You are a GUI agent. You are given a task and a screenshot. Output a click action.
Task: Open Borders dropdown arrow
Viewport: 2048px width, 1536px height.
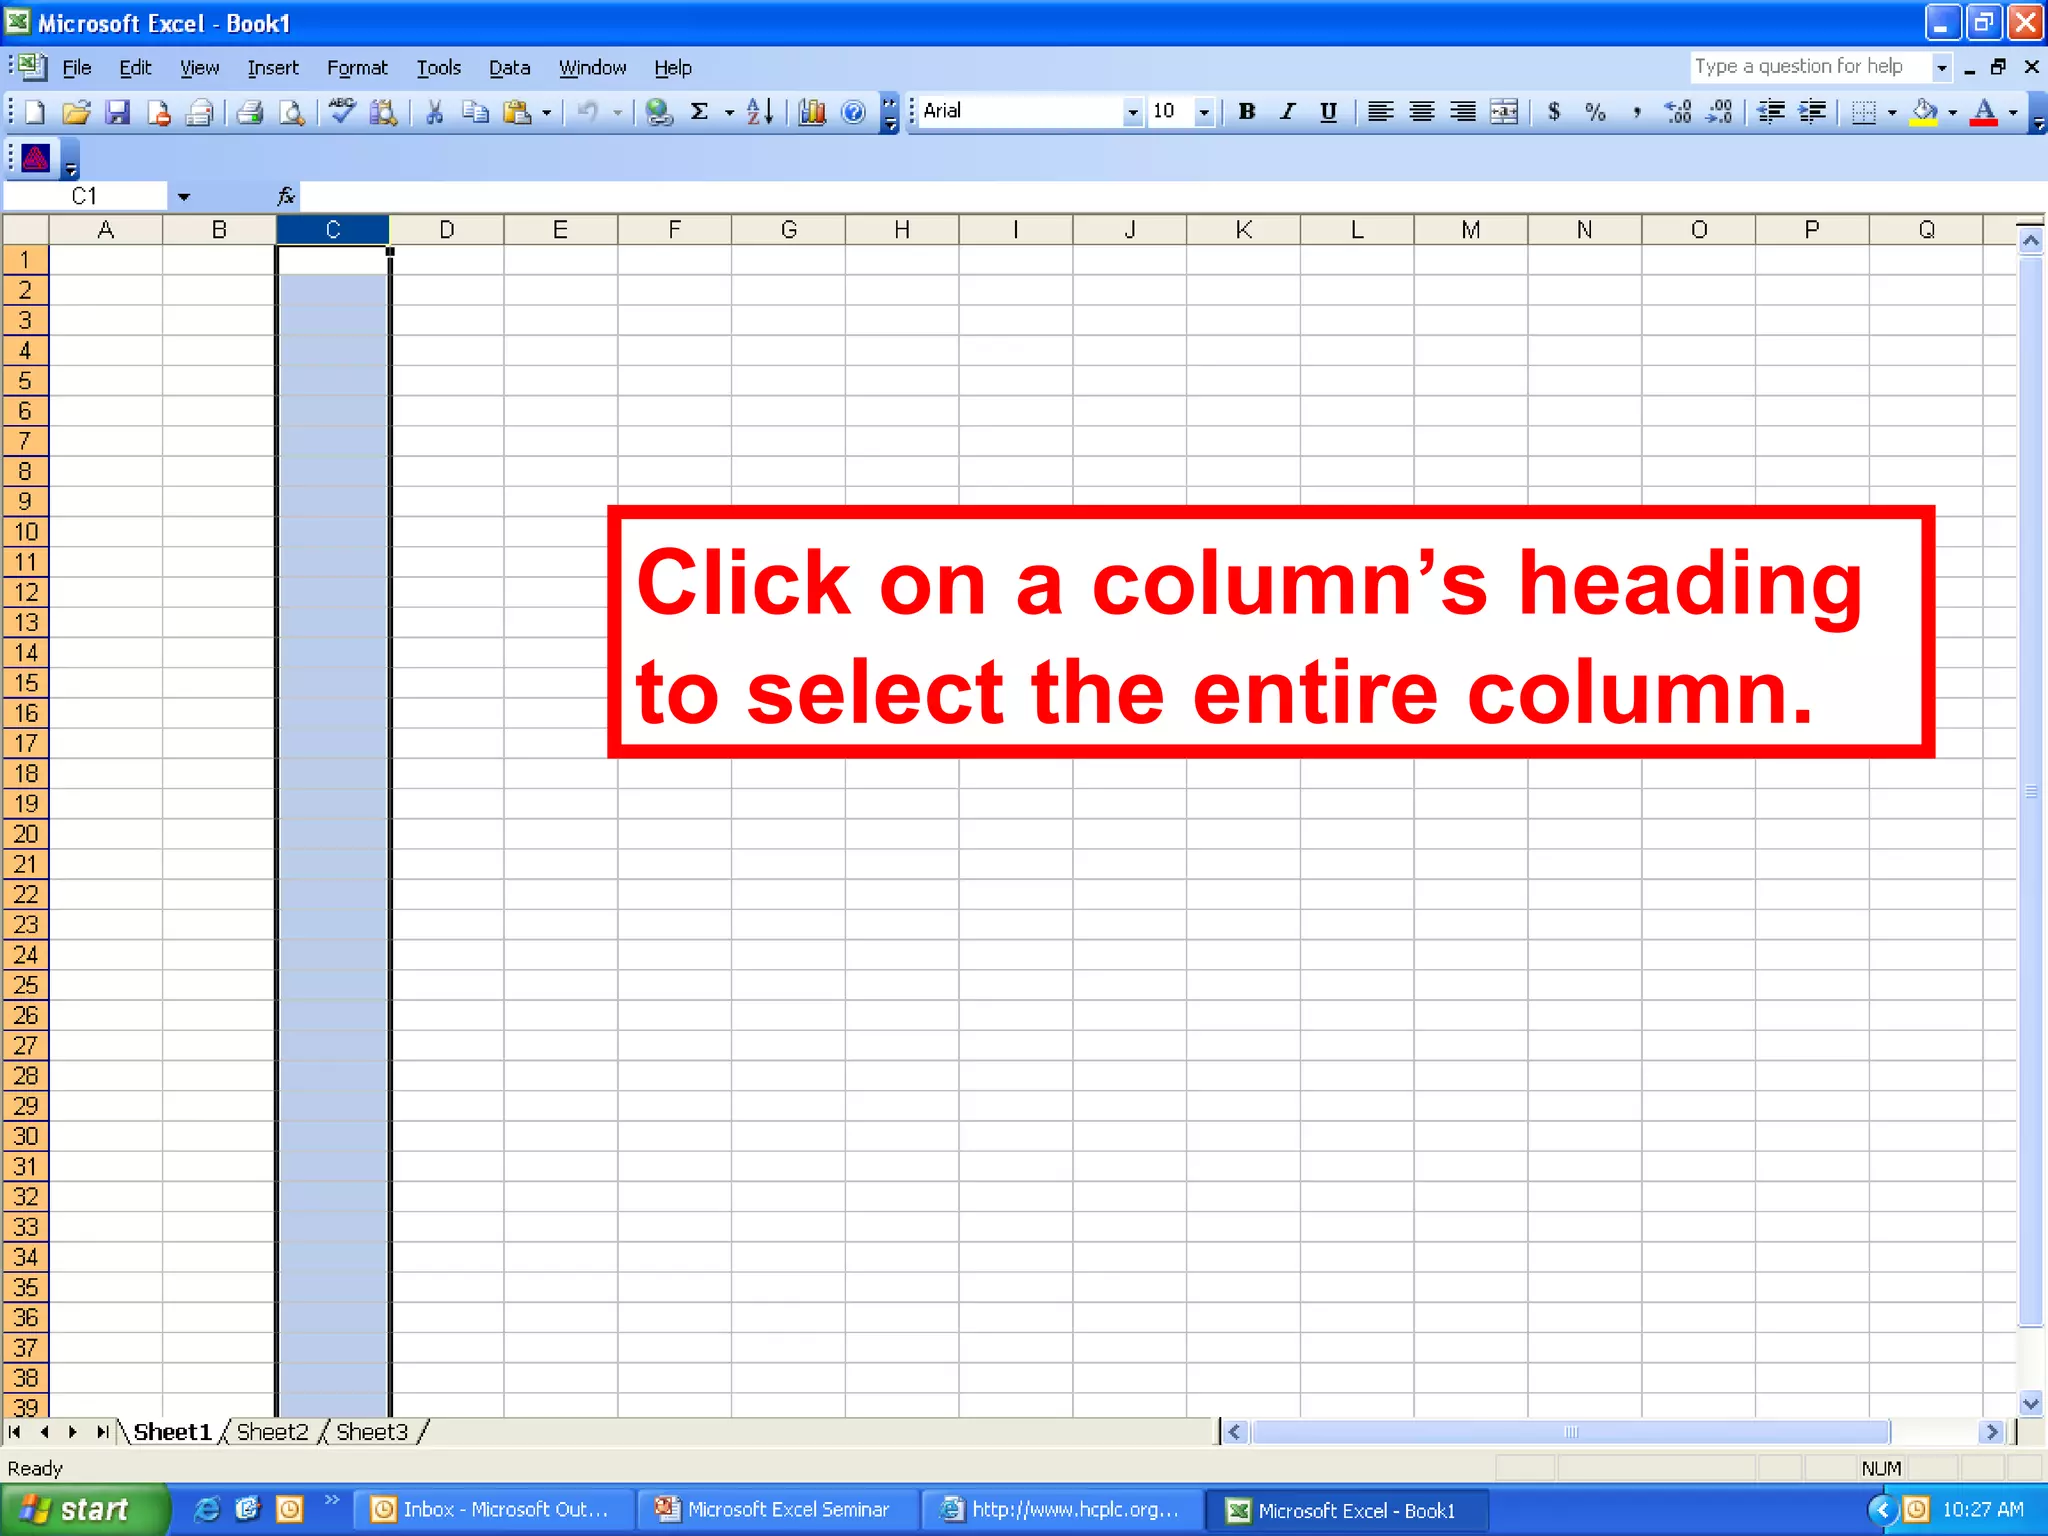1891,112
